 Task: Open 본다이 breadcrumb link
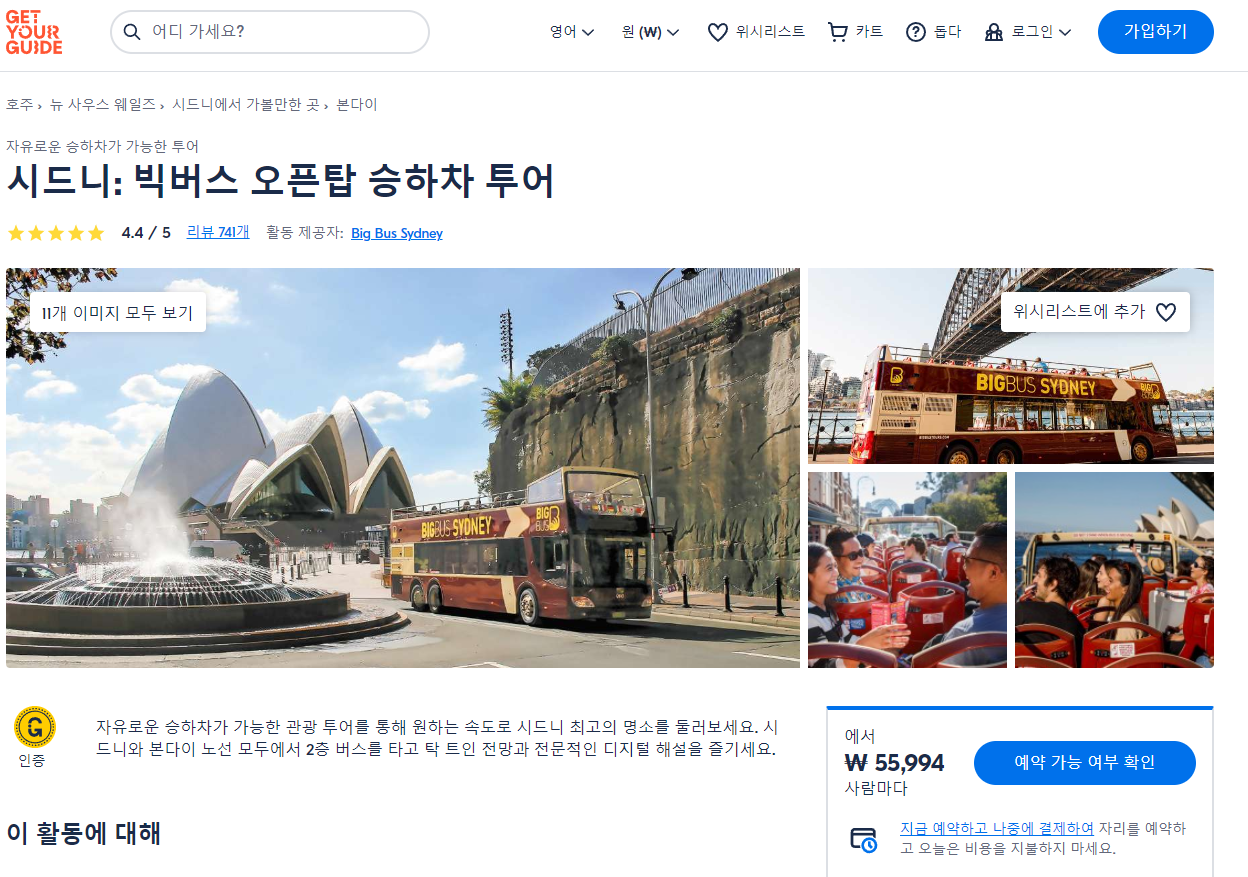pos(357,104)
